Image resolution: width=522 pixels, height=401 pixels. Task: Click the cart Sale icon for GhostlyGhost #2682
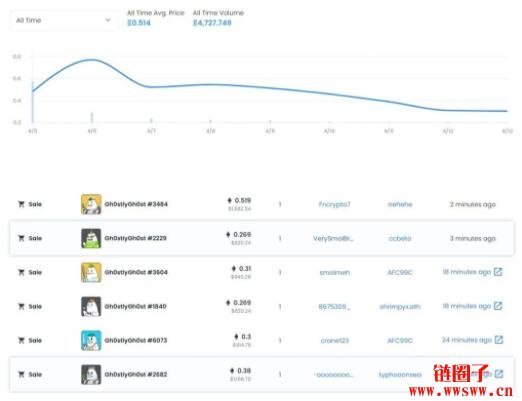pyautogui.click(x=21, y=374)
